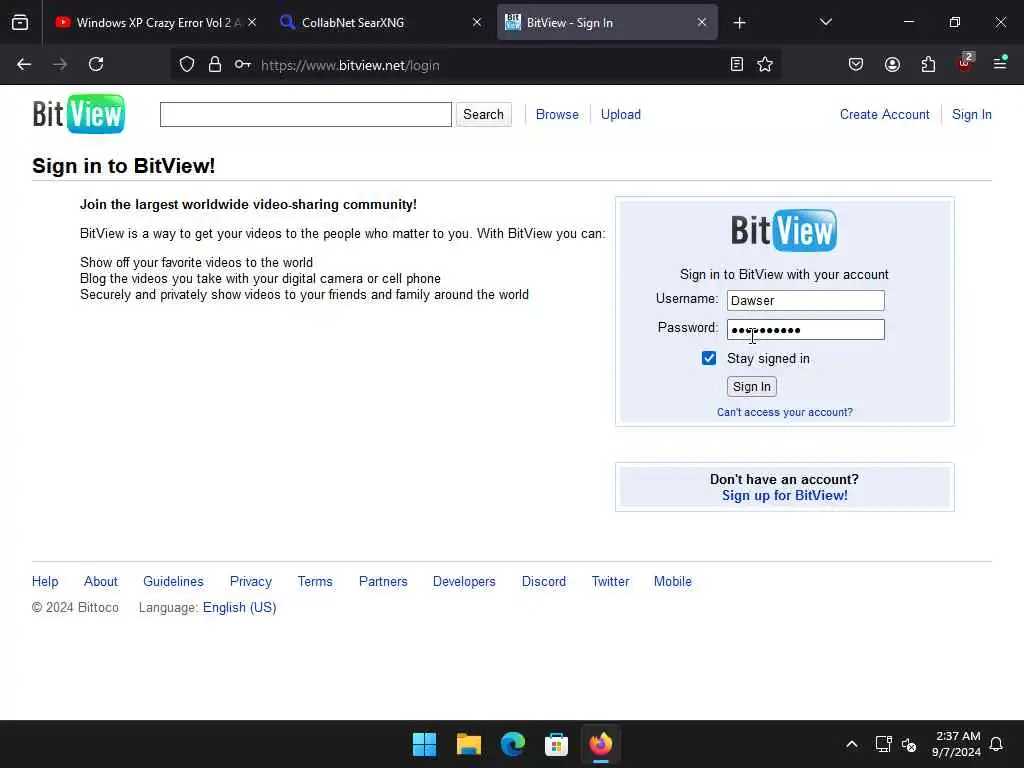This screenshot has height=768, width=1024.
Task: Click Sign In link in header
Action: [972, 114]
